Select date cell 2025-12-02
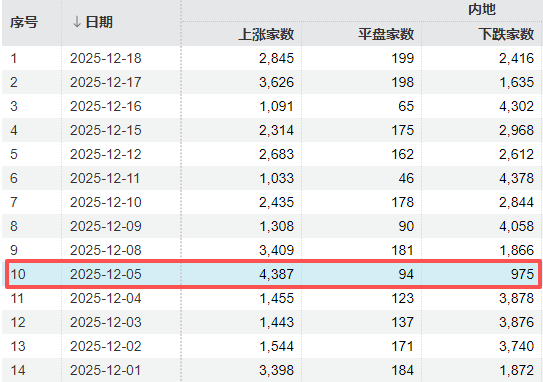Screen dimensions: 543x382 pos(106,346)
